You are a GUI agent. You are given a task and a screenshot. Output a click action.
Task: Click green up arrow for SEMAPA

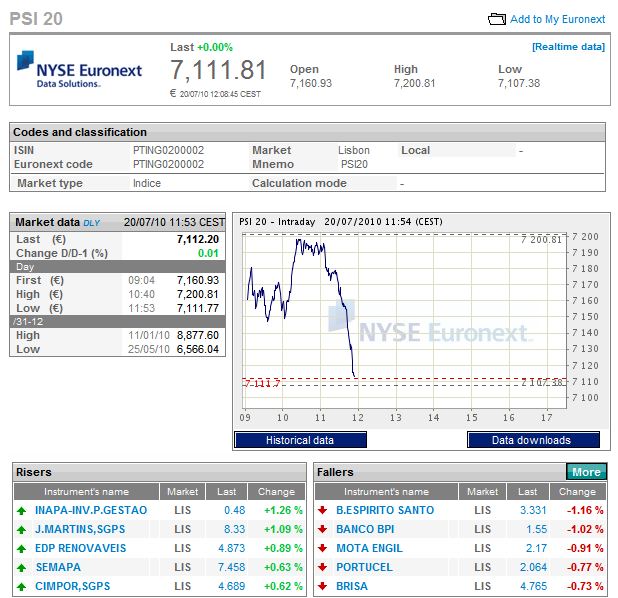click(x=22, y=567)
